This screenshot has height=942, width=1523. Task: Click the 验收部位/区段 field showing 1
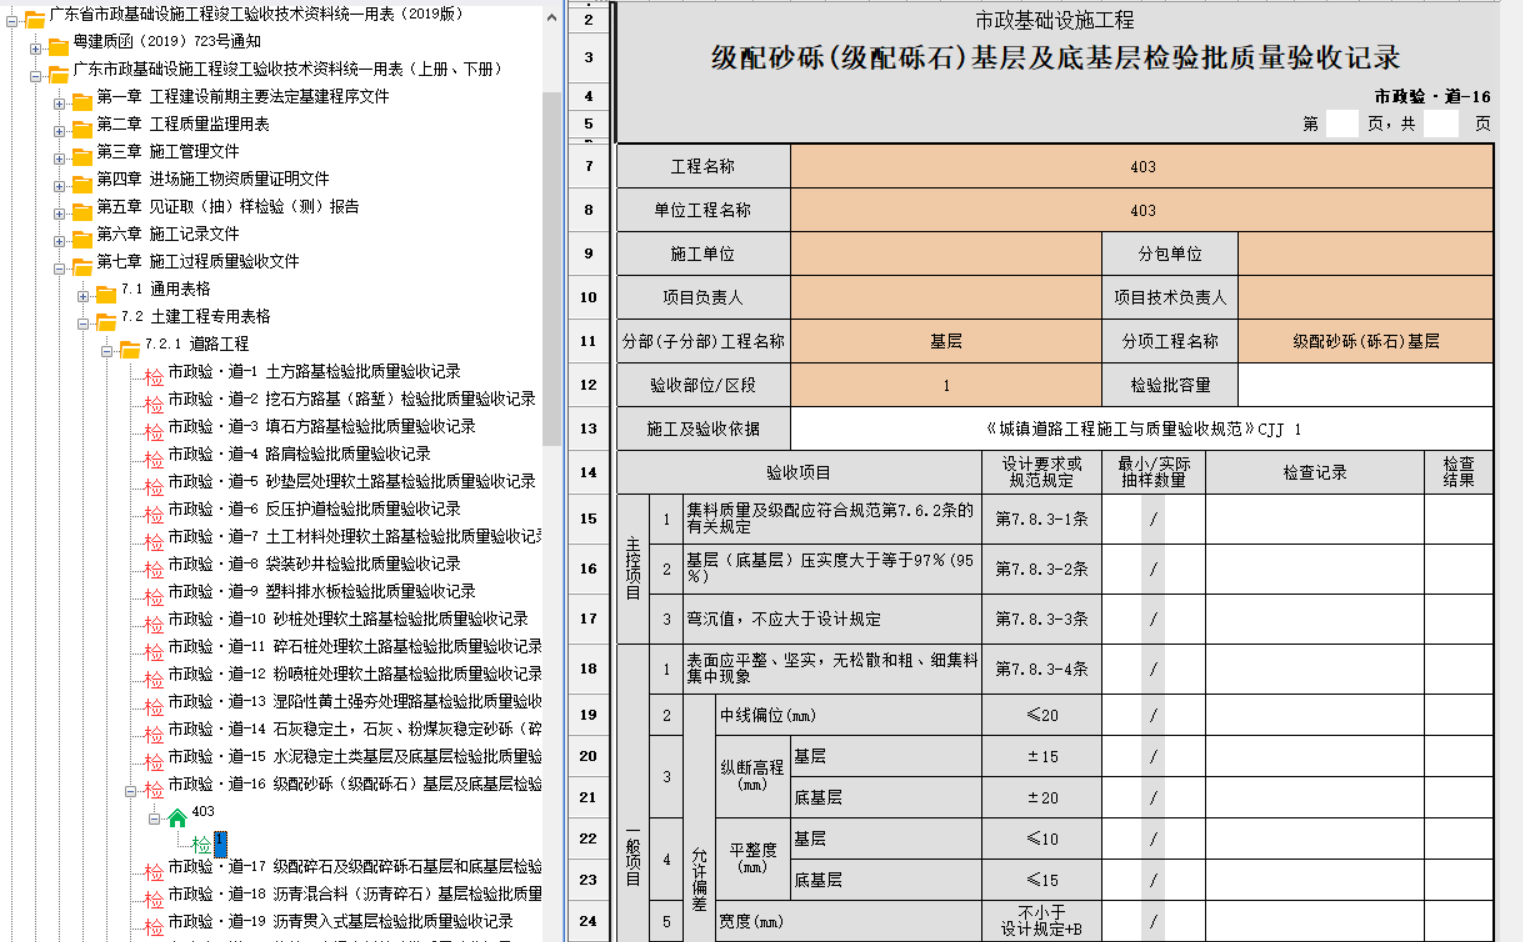(946, 385)
